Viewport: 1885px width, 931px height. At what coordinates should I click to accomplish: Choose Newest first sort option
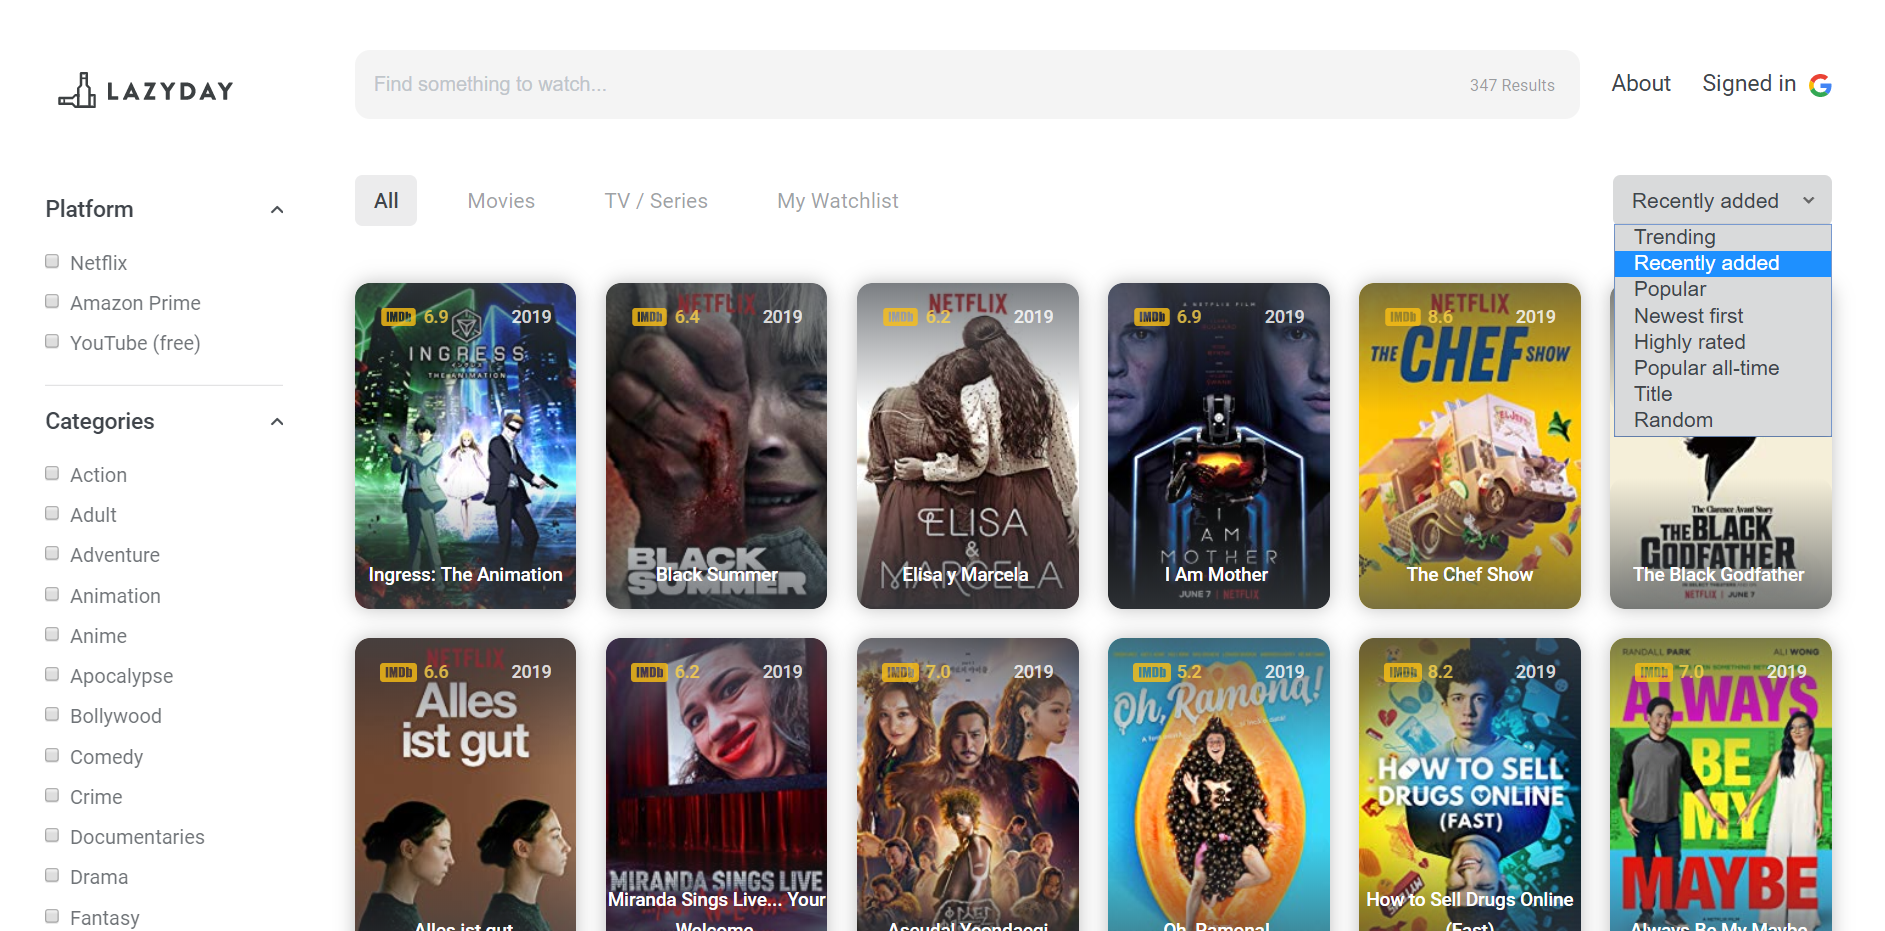1722,316
